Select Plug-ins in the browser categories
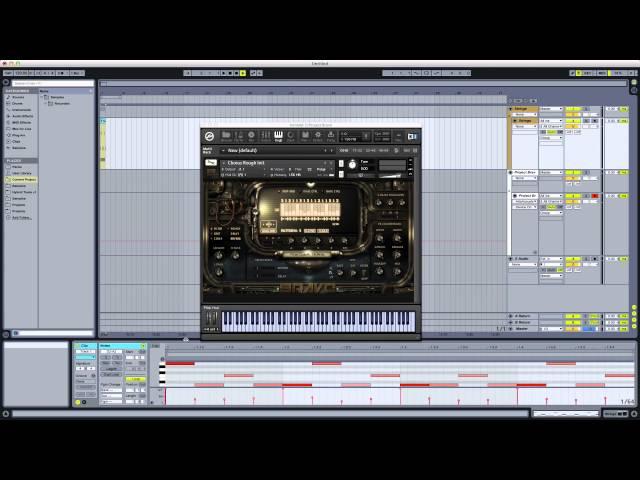 pyautogui.click(x=18, y=135)
